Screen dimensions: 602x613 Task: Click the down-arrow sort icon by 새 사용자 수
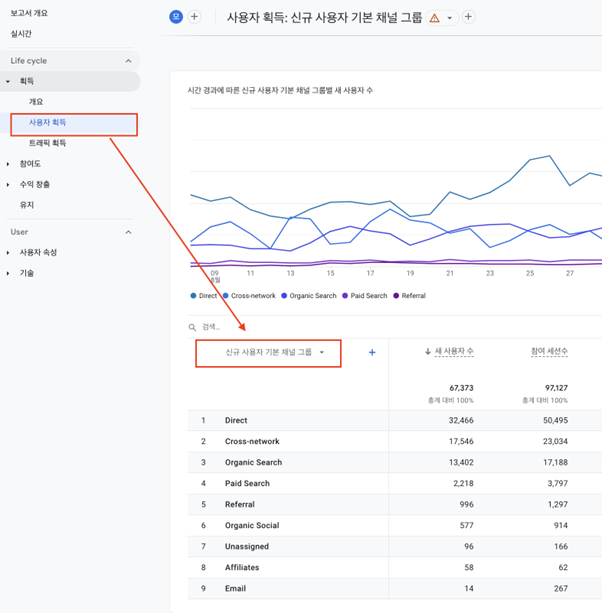(428, 352)
